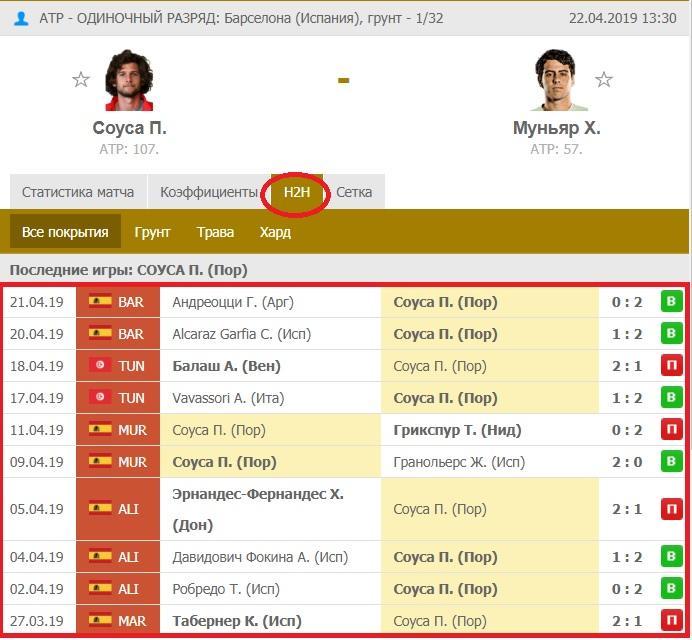692x640 pixels.
Task: Click match date 22.04.2019 13:30
Action: point(622,18)
